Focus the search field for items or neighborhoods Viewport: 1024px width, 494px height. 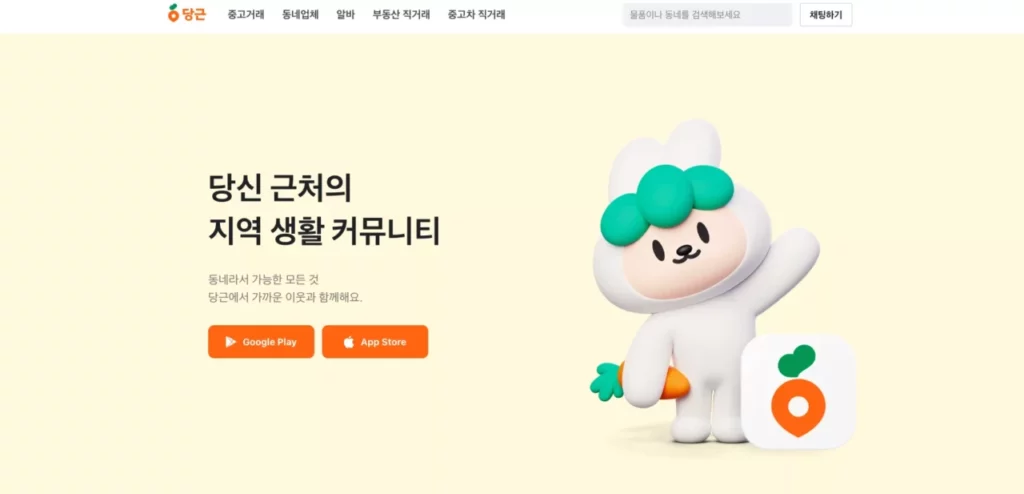coord(707,14)
